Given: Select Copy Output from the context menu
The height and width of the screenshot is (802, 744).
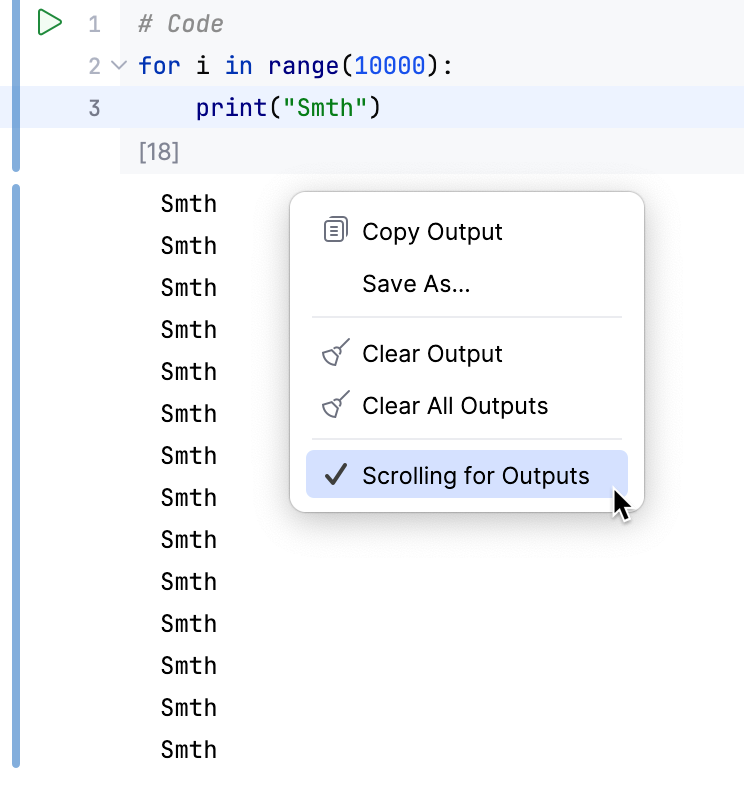Looking at the screenshot, I should 432,231.
